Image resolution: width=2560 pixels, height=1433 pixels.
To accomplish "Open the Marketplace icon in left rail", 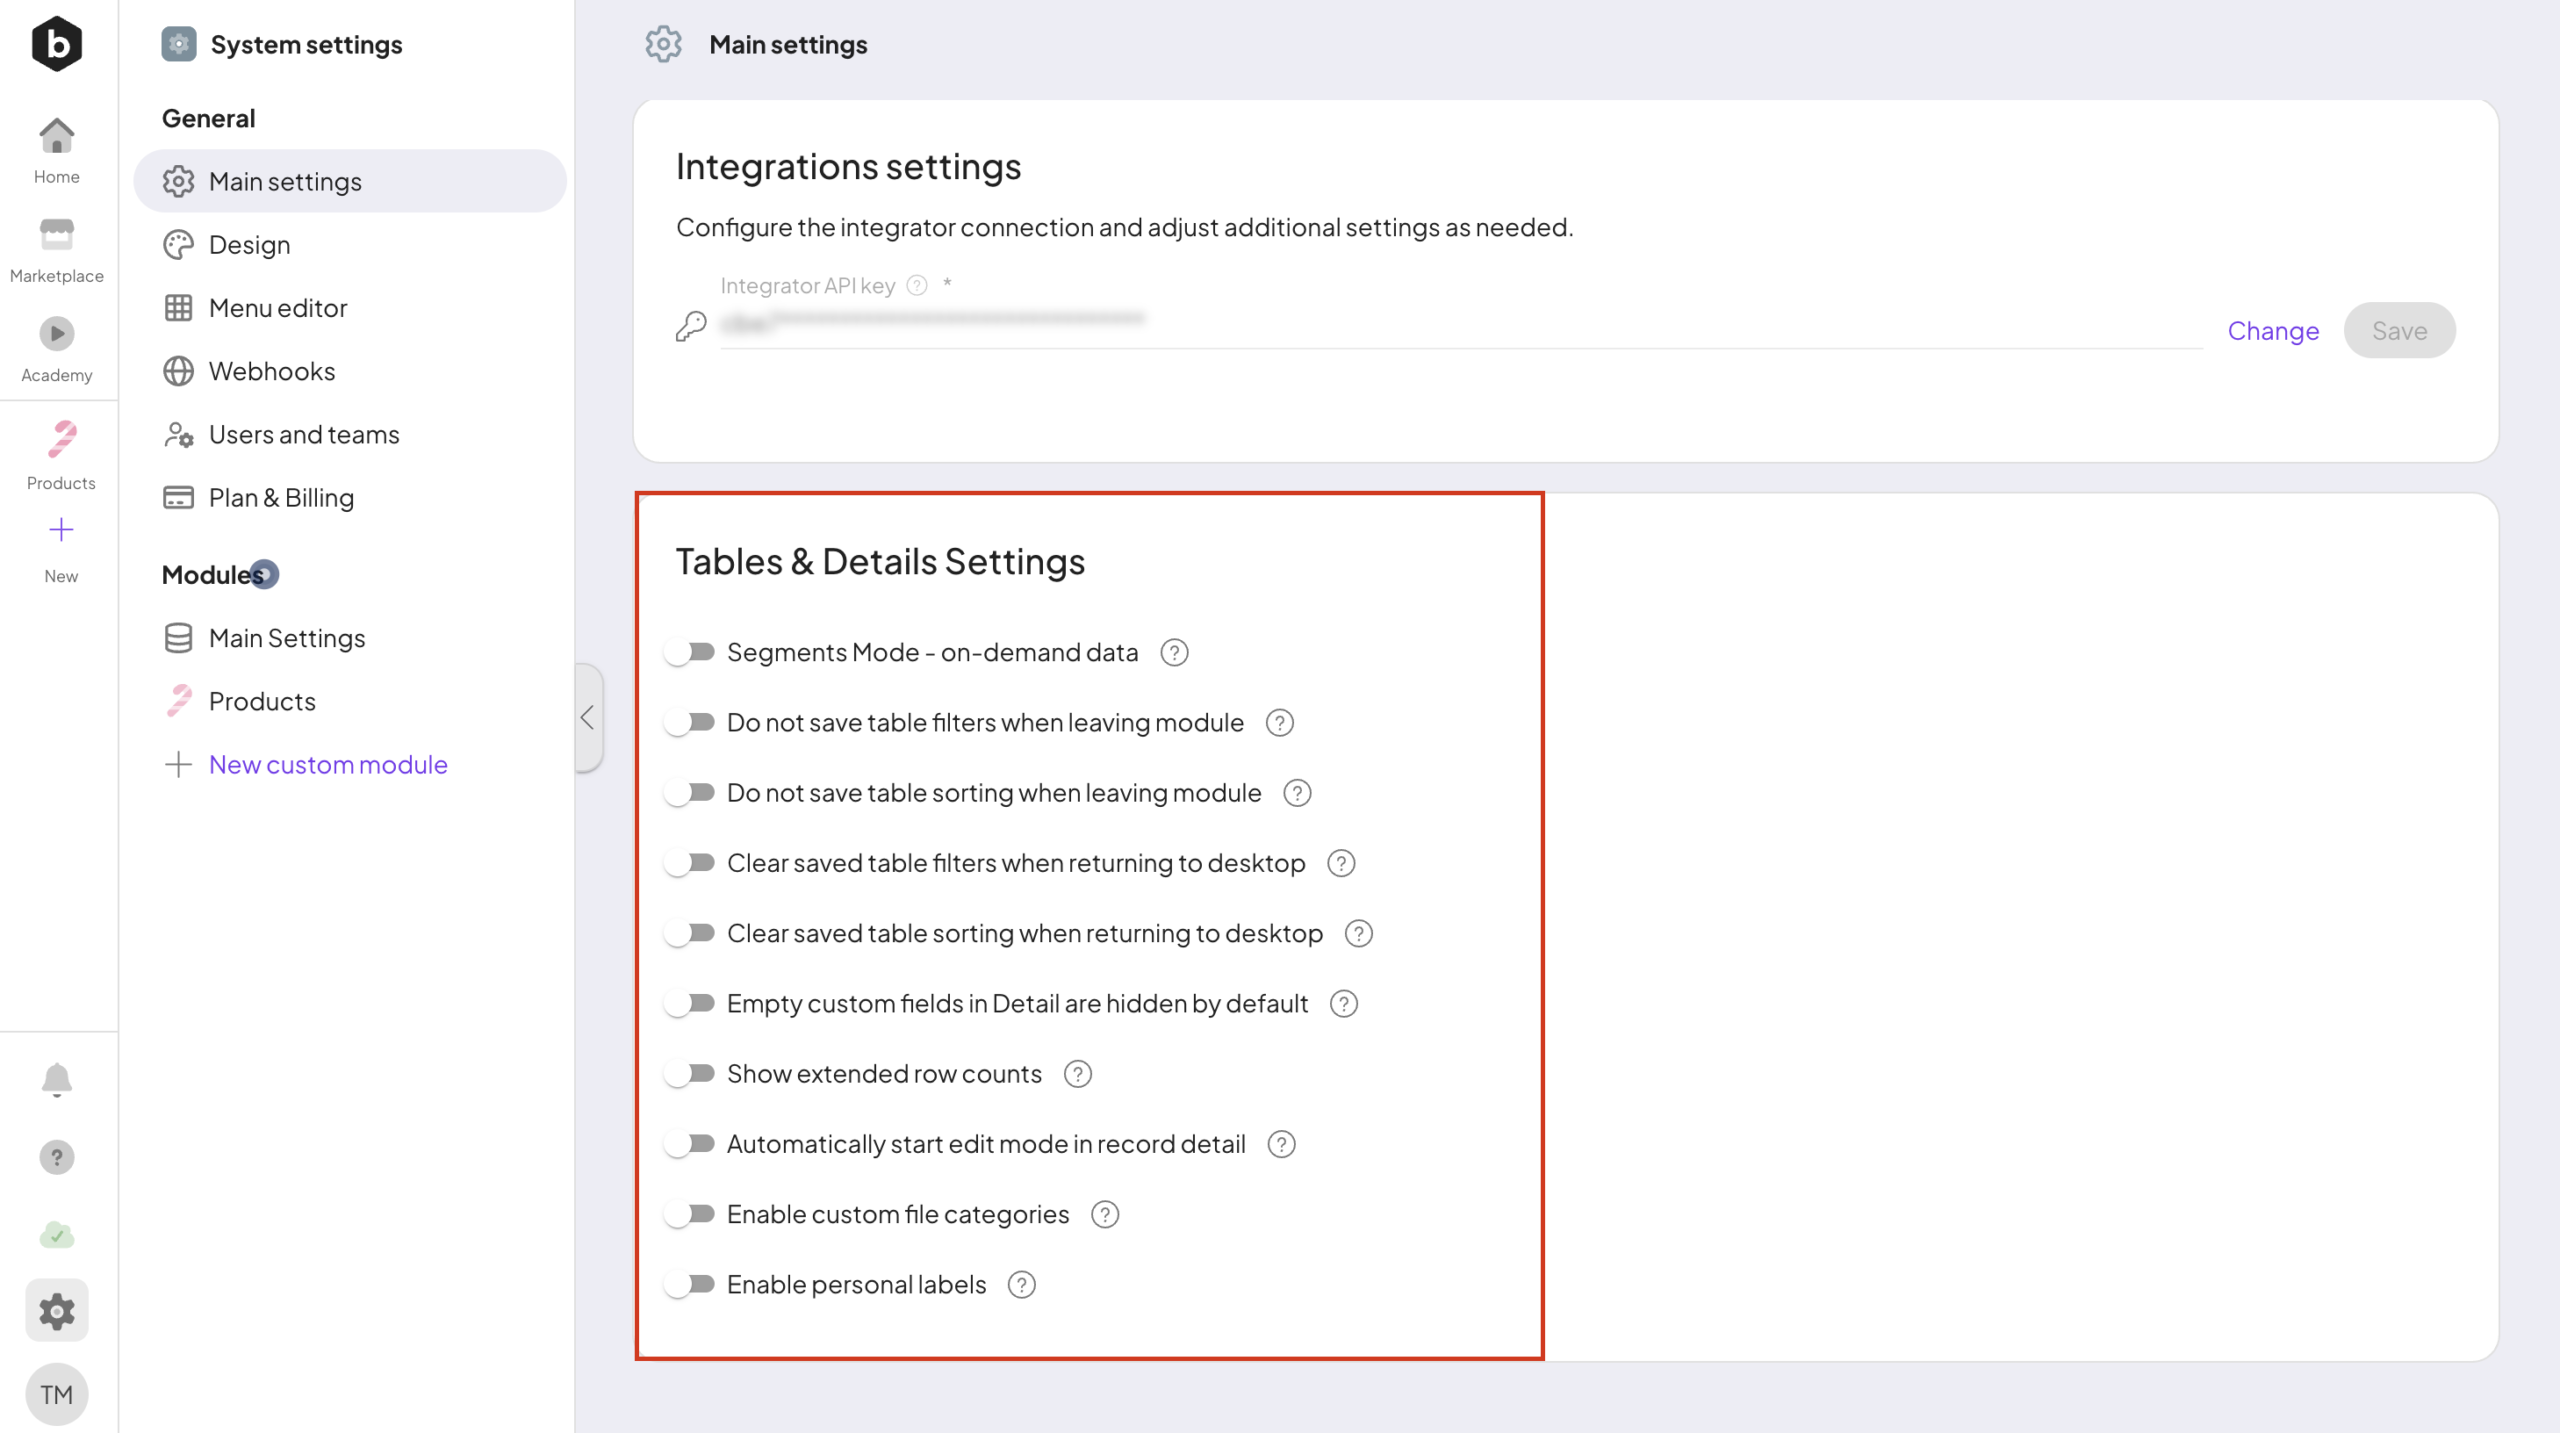I will point(57,236).
